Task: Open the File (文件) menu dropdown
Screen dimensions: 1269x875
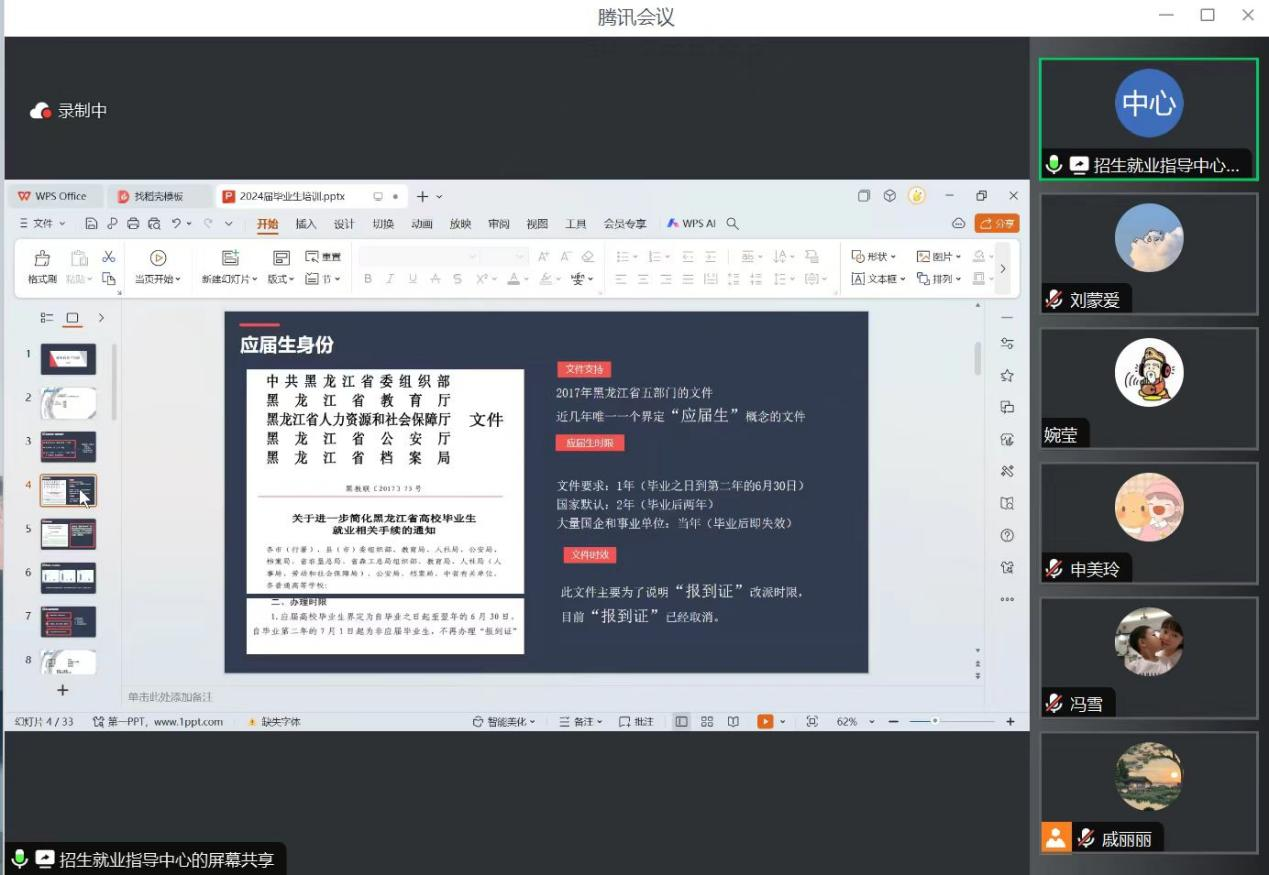Action: [x=43, y=224]
